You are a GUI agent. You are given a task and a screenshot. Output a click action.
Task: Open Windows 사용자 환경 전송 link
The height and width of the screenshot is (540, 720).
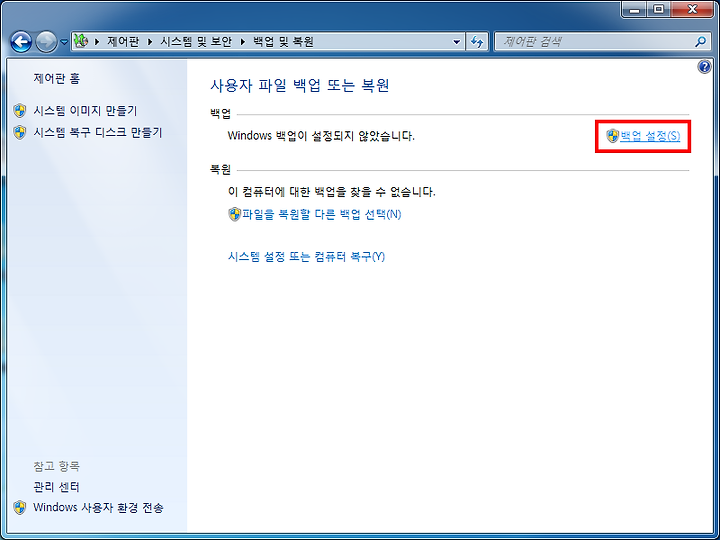98,508
